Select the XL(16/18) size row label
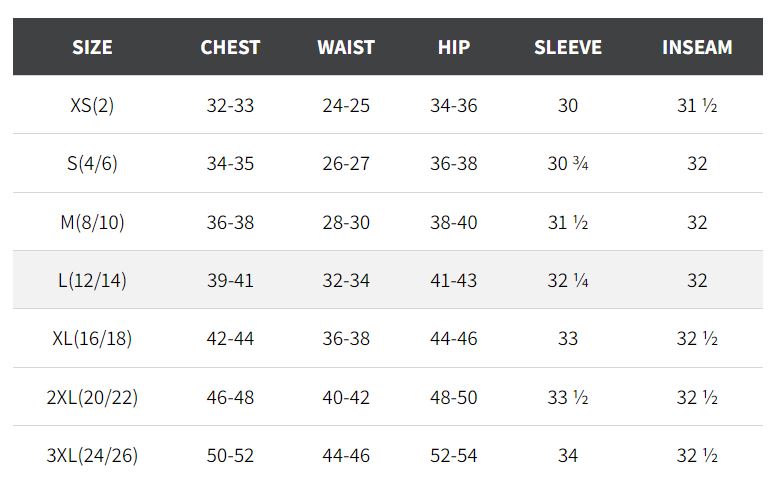772x488 pixels. pyautogui.click(x=92, y=339)
